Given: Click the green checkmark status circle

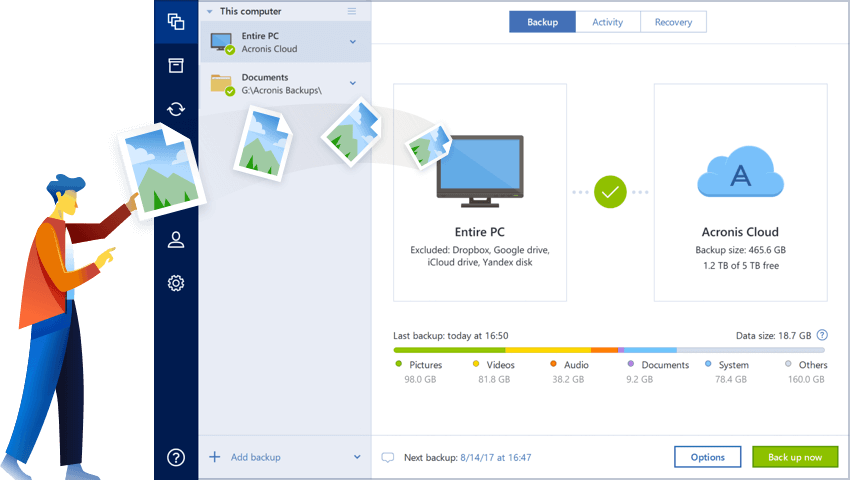Looking at the screenshot, I should 610,192.
